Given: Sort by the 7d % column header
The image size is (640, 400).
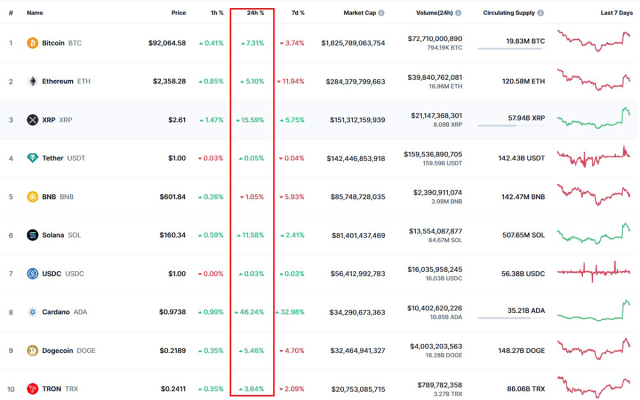Looking at the screenshot, I should pos(297,13).
